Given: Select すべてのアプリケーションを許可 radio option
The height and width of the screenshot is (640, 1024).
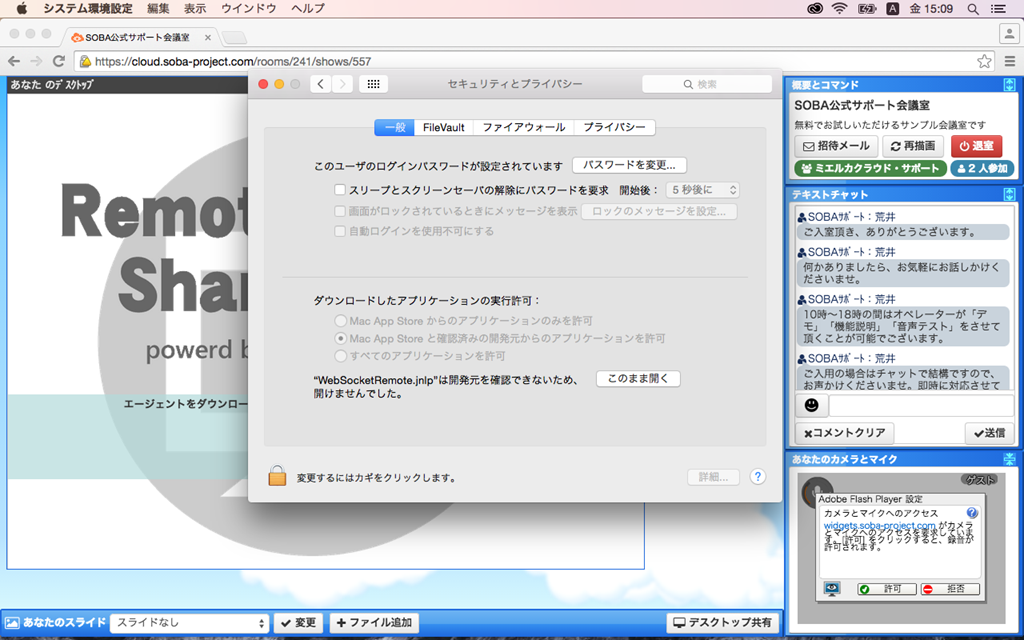Looking at the screenshot, I should (340, 356).
